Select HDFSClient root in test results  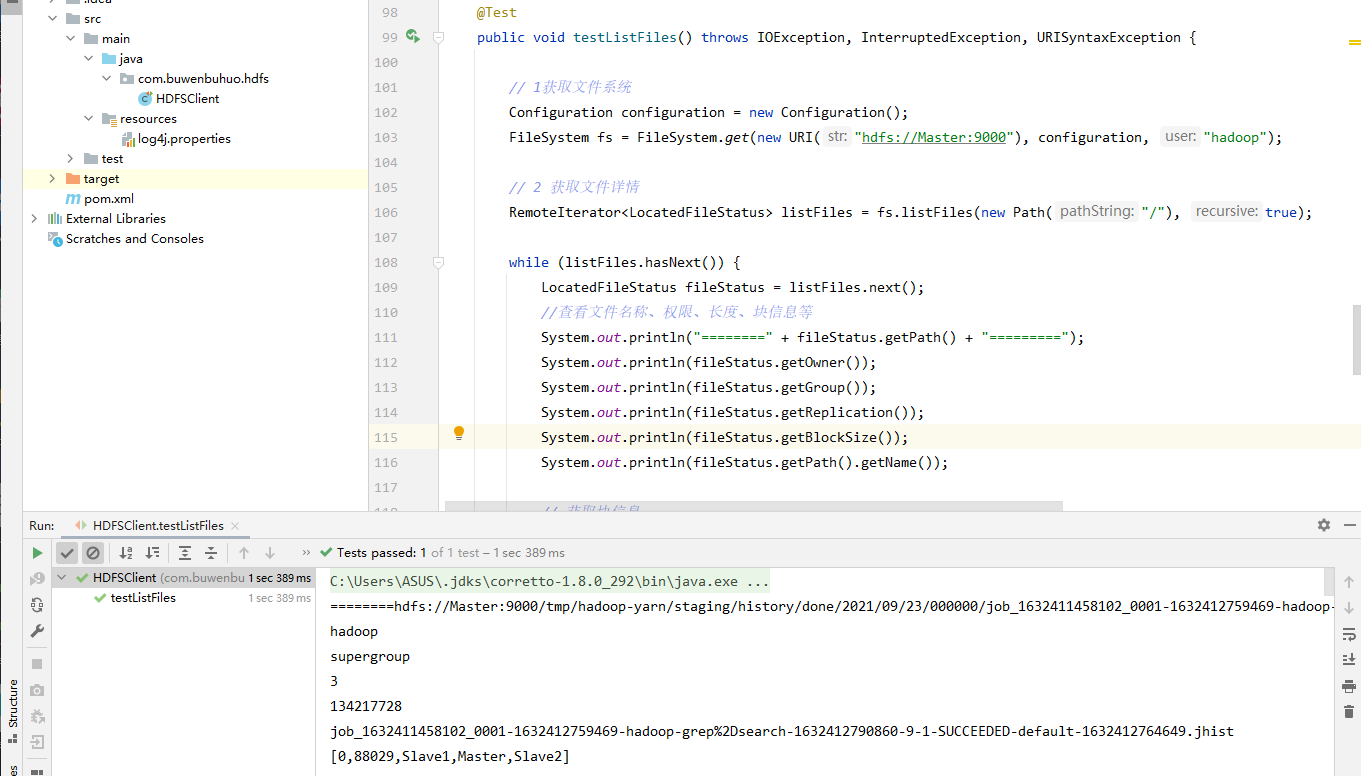coord(124,578)
